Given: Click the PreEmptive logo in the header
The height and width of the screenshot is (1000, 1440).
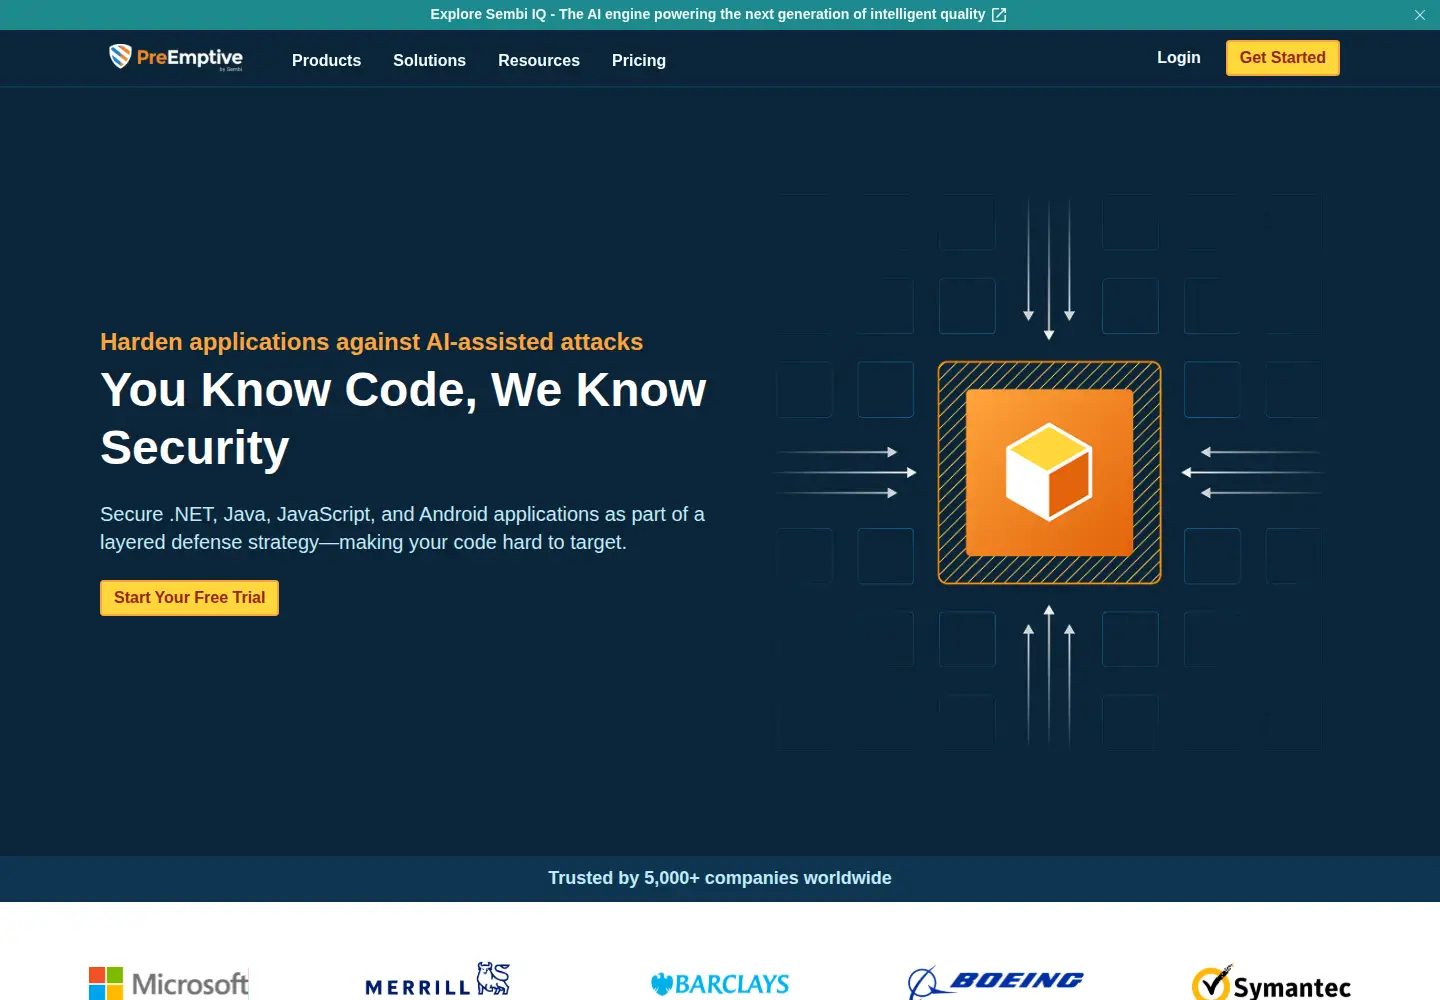Looking at the screenshot, I should click(176, 58).
